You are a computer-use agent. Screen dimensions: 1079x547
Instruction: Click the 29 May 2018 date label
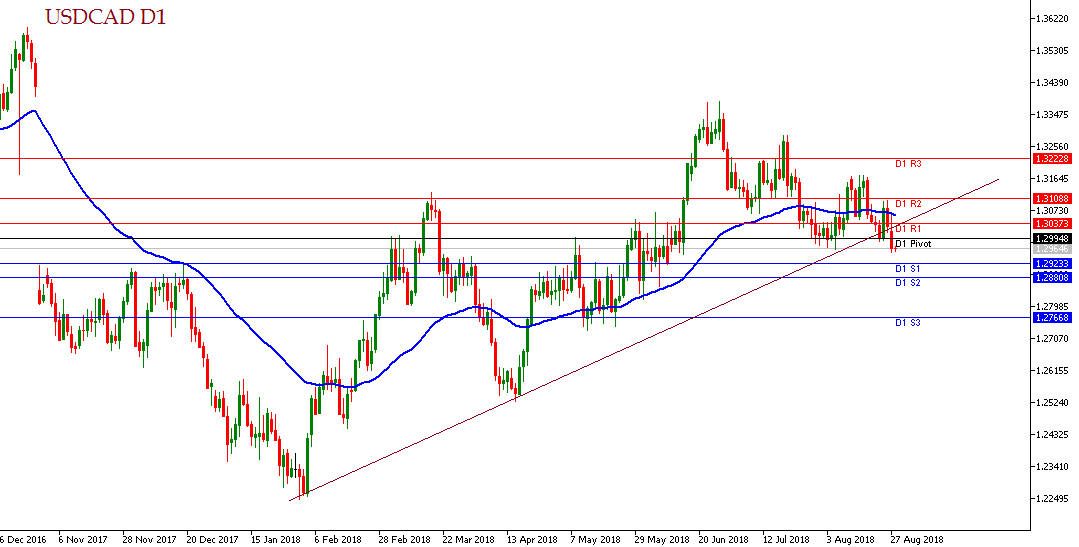point(661,539)
